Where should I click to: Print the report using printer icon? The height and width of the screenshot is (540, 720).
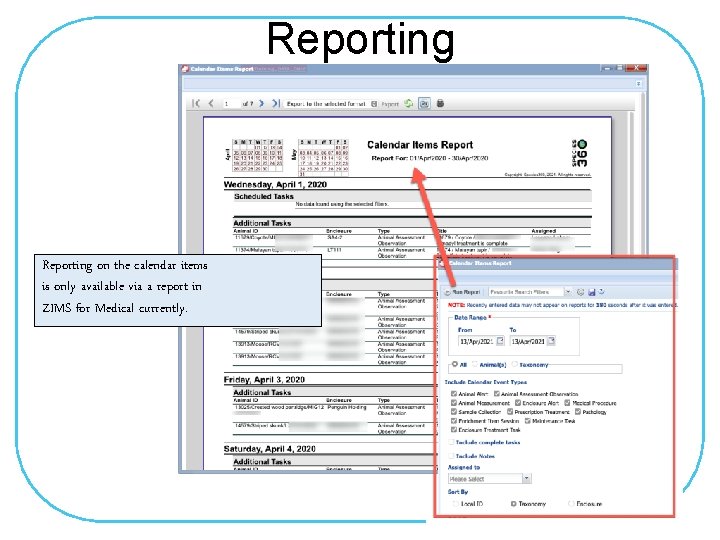click(440, 104)
